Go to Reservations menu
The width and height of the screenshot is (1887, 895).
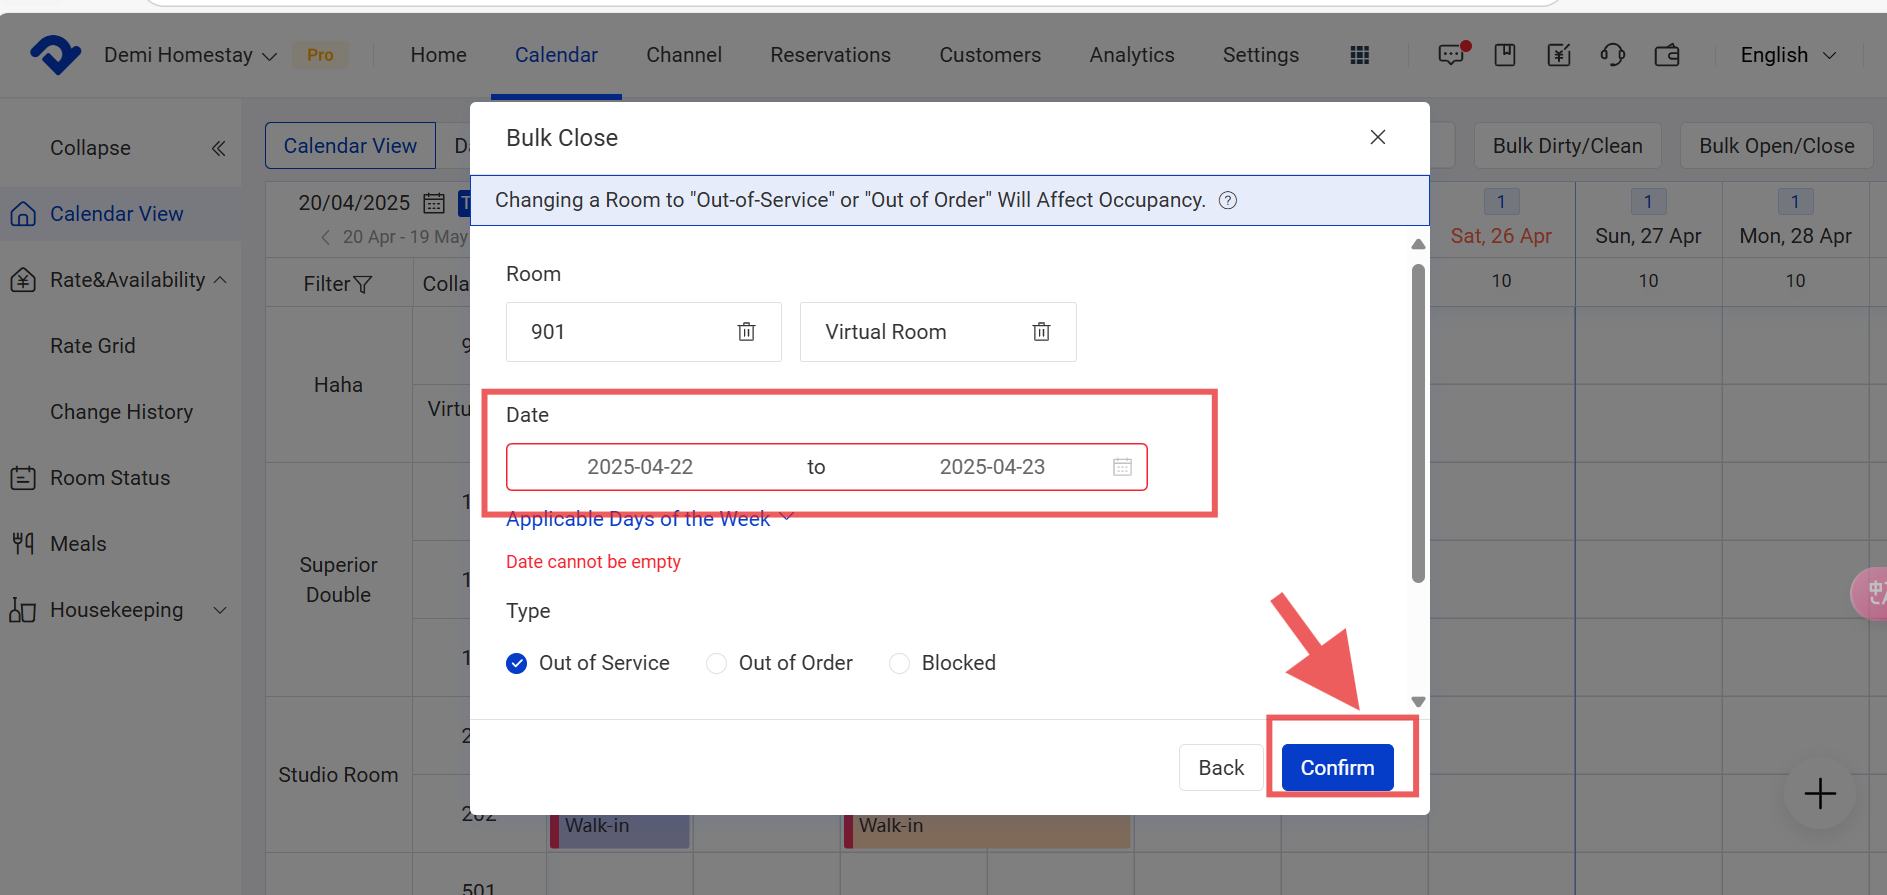tap(830, 55)
